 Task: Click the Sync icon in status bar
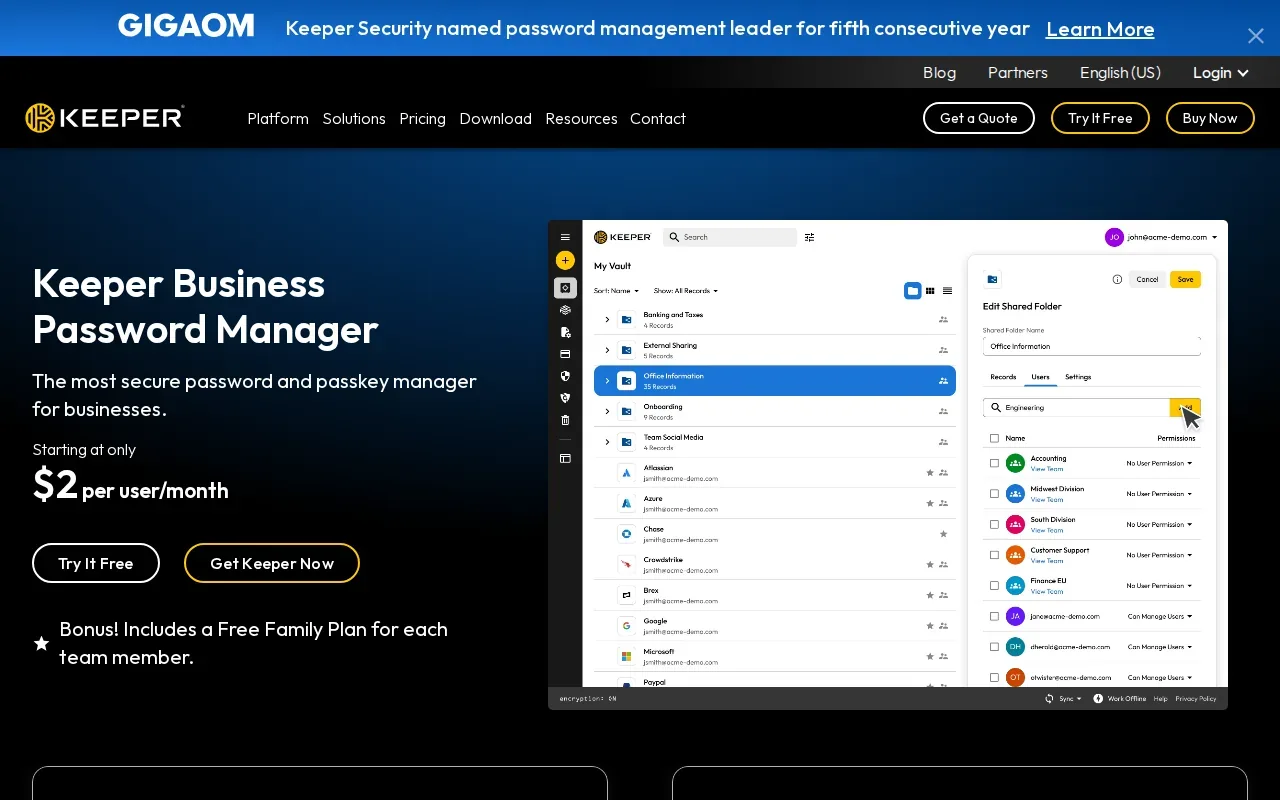click(1049, 698)
